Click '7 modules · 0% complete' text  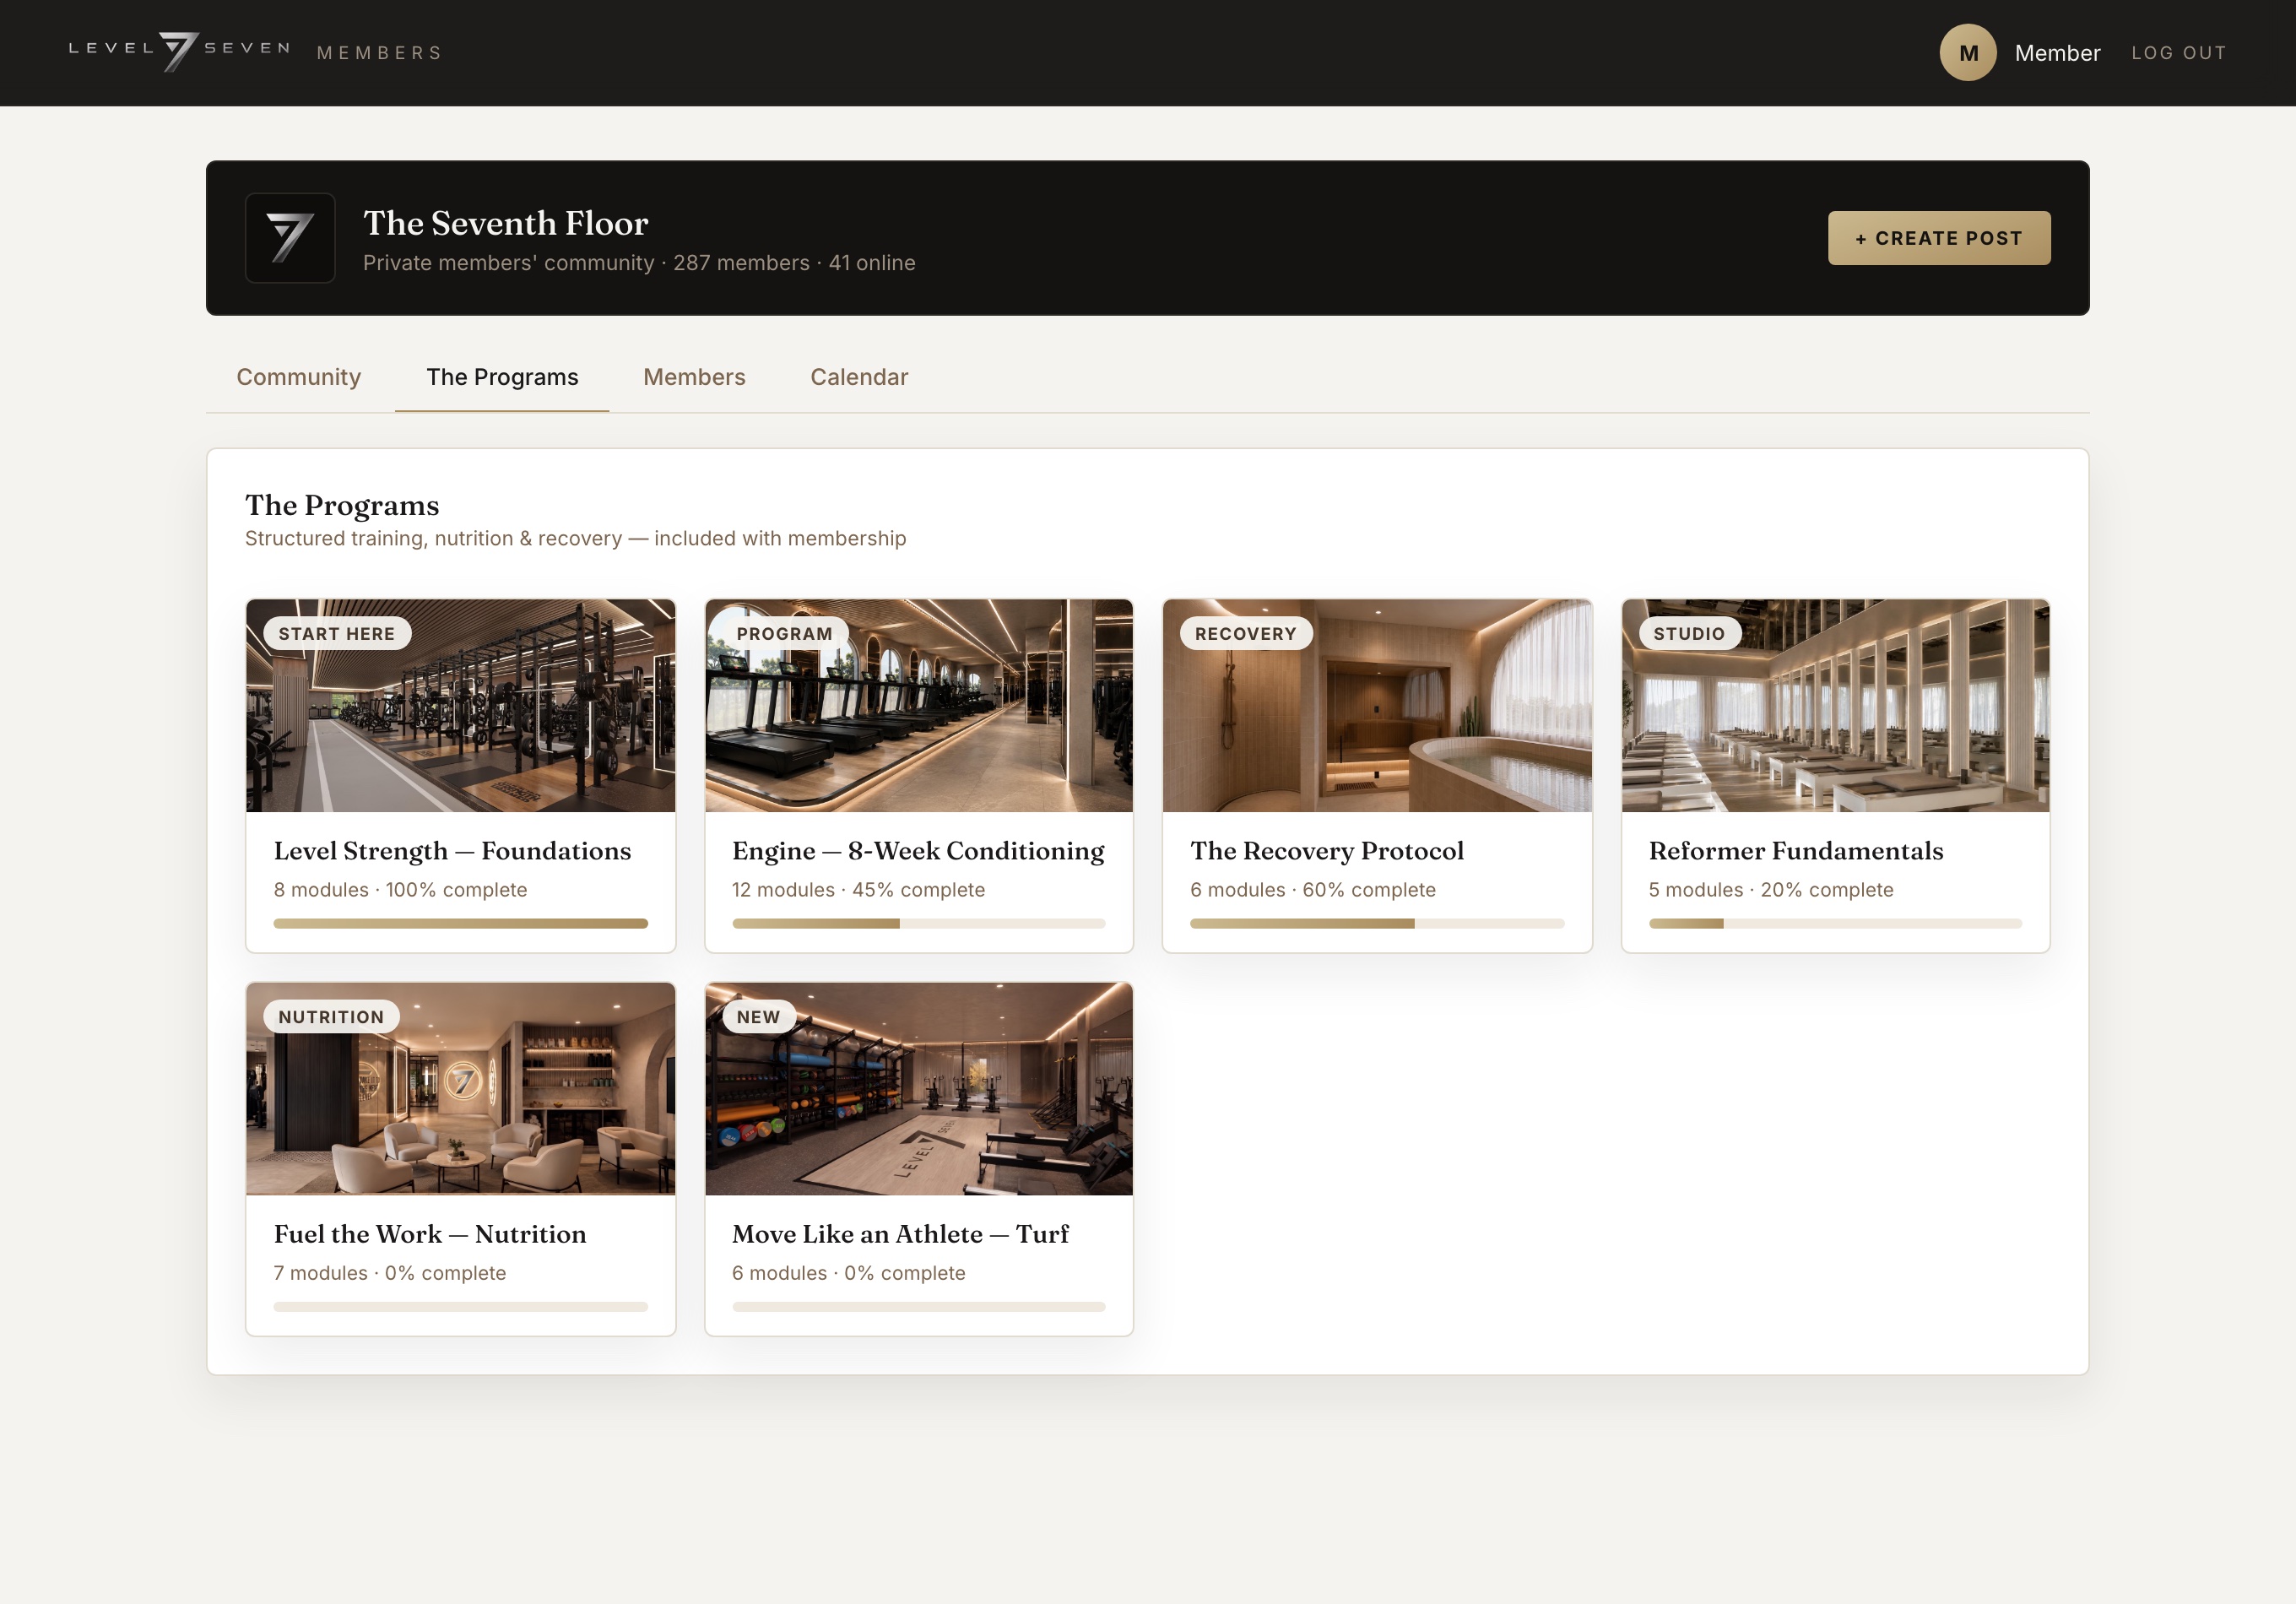pos(390,1273)
